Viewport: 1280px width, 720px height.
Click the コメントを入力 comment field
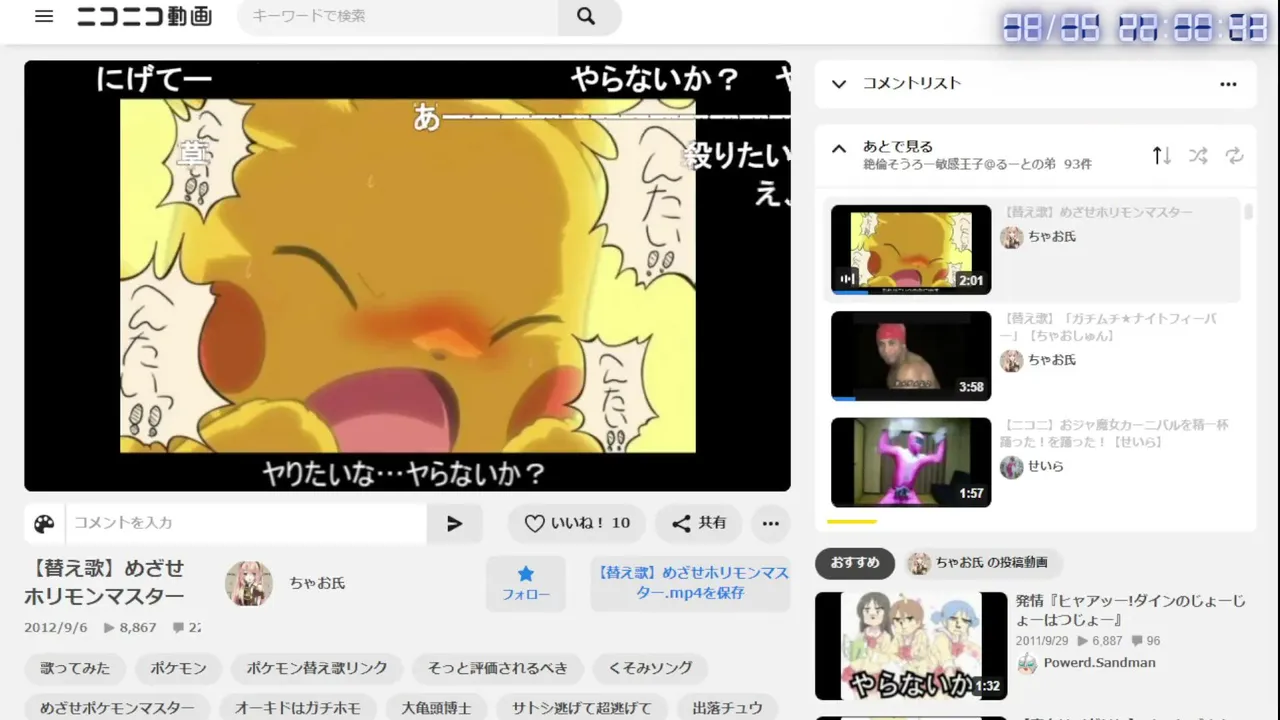coord(246,523)
